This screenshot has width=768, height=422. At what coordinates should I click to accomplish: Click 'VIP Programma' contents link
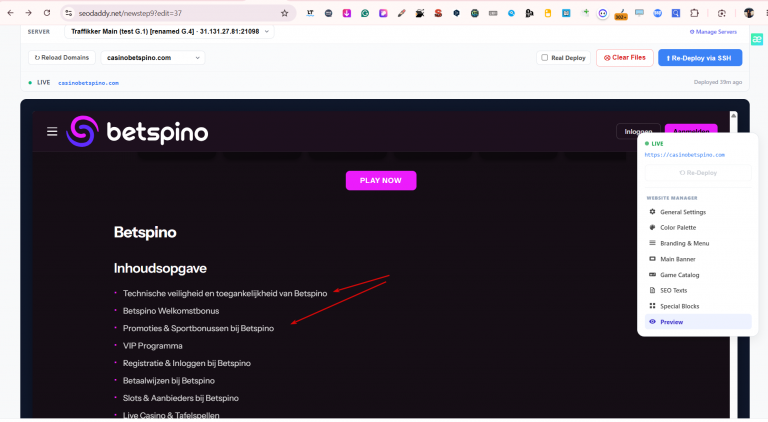[x=152, y=346]
